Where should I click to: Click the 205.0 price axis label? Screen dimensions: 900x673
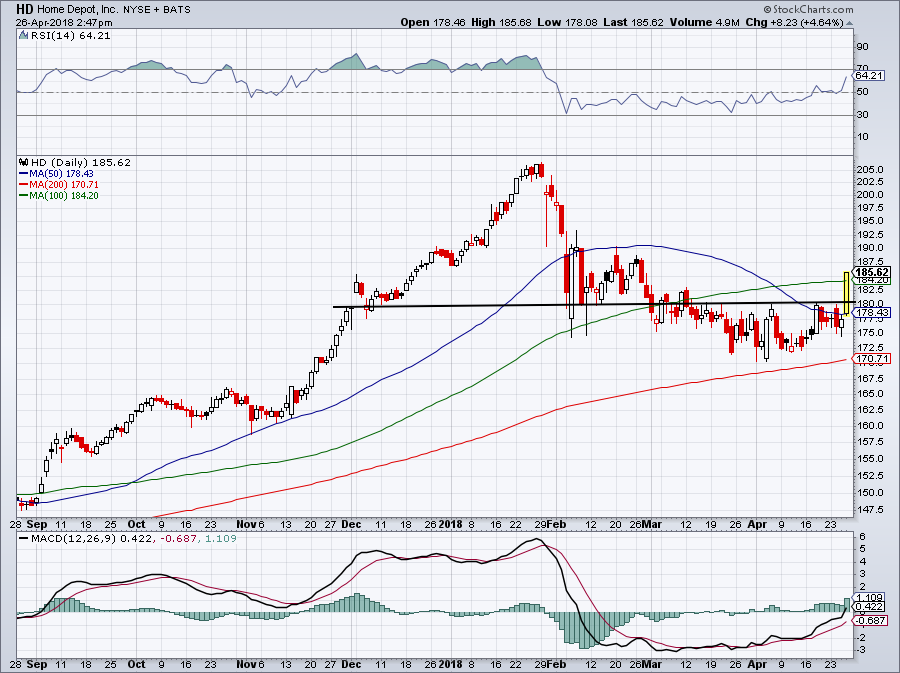[x=871, y=170]
